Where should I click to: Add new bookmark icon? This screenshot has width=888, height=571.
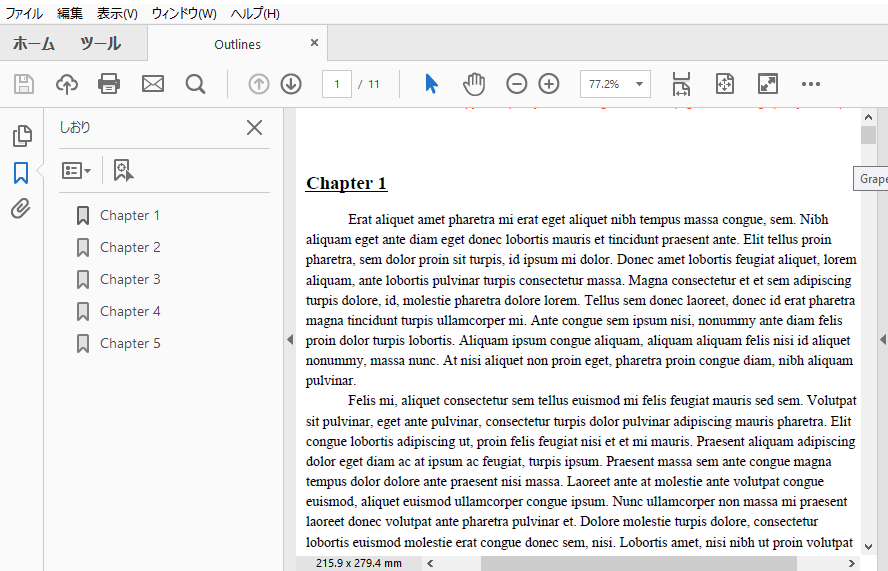(x=123, y=171)
